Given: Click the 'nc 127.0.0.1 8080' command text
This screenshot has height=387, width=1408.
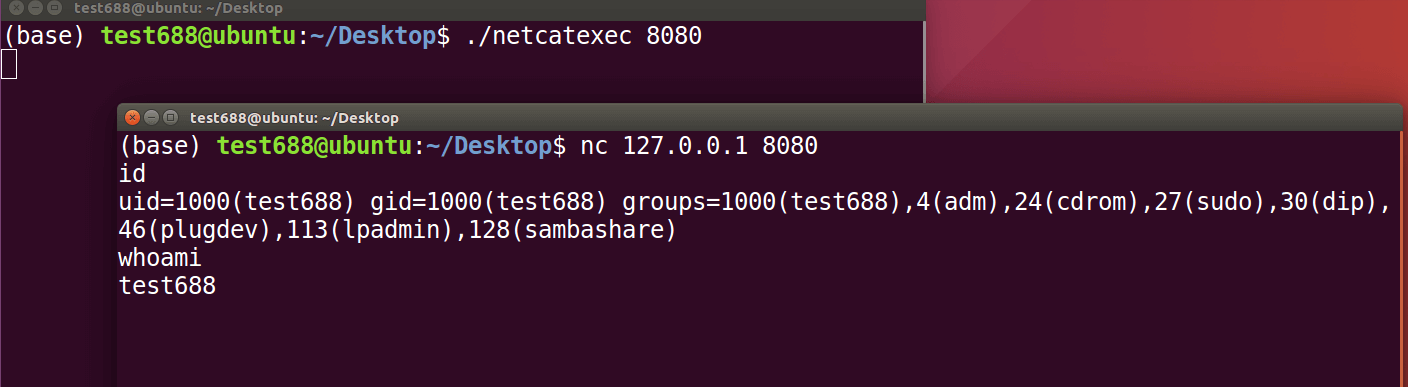Looking at the screenshot, I should click(x=699, y=146).
